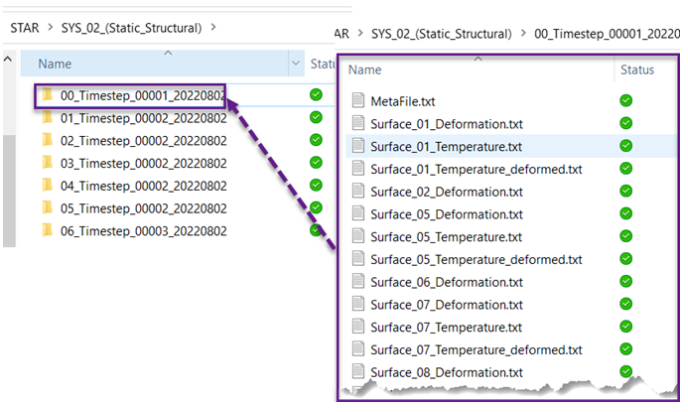This screenshot has height=412, width=688.
Task: Select Surface_06_Deformation.txt file entry
Action: pos(446,282)
